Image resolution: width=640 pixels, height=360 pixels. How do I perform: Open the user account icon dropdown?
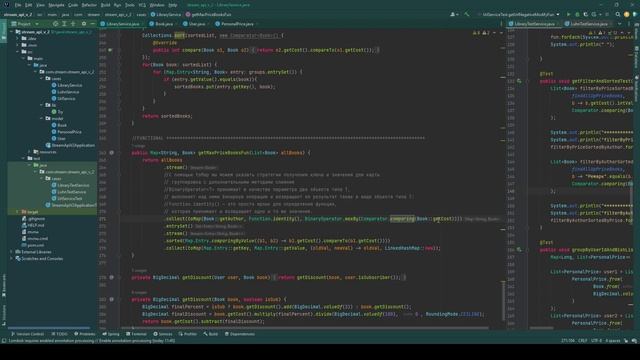pyautogui.click(x=454, y=14)
